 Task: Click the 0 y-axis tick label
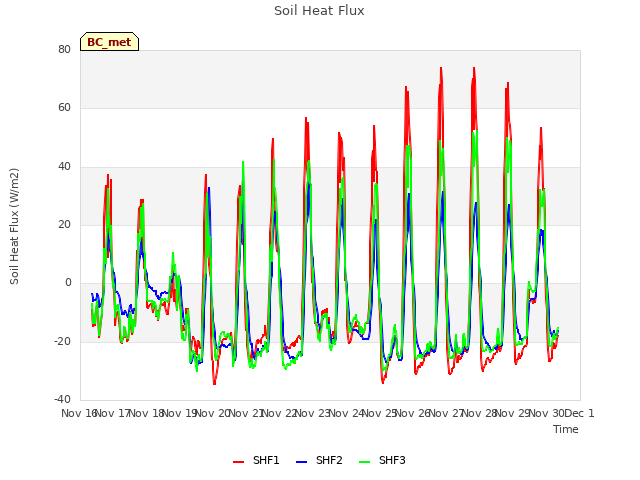click(x=68, y=282)
